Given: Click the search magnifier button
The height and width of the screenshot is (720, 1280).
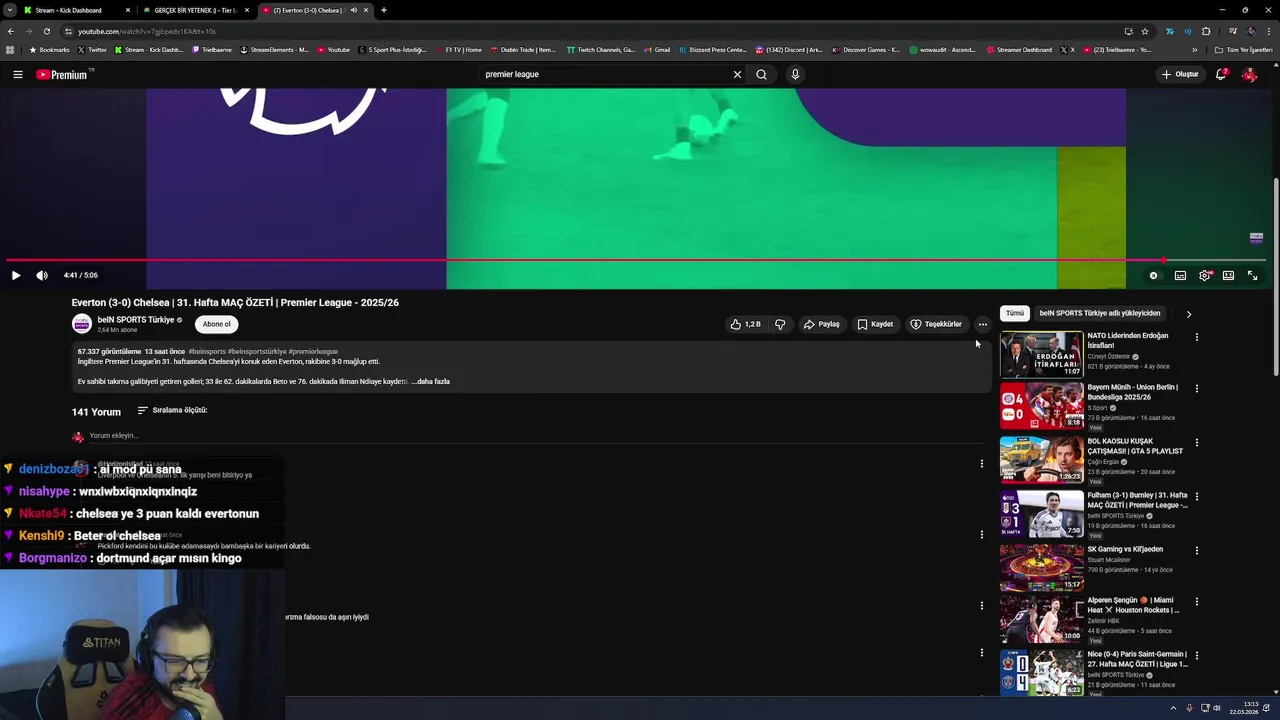Looking at the screenshot, I should (x=761, y=74).
